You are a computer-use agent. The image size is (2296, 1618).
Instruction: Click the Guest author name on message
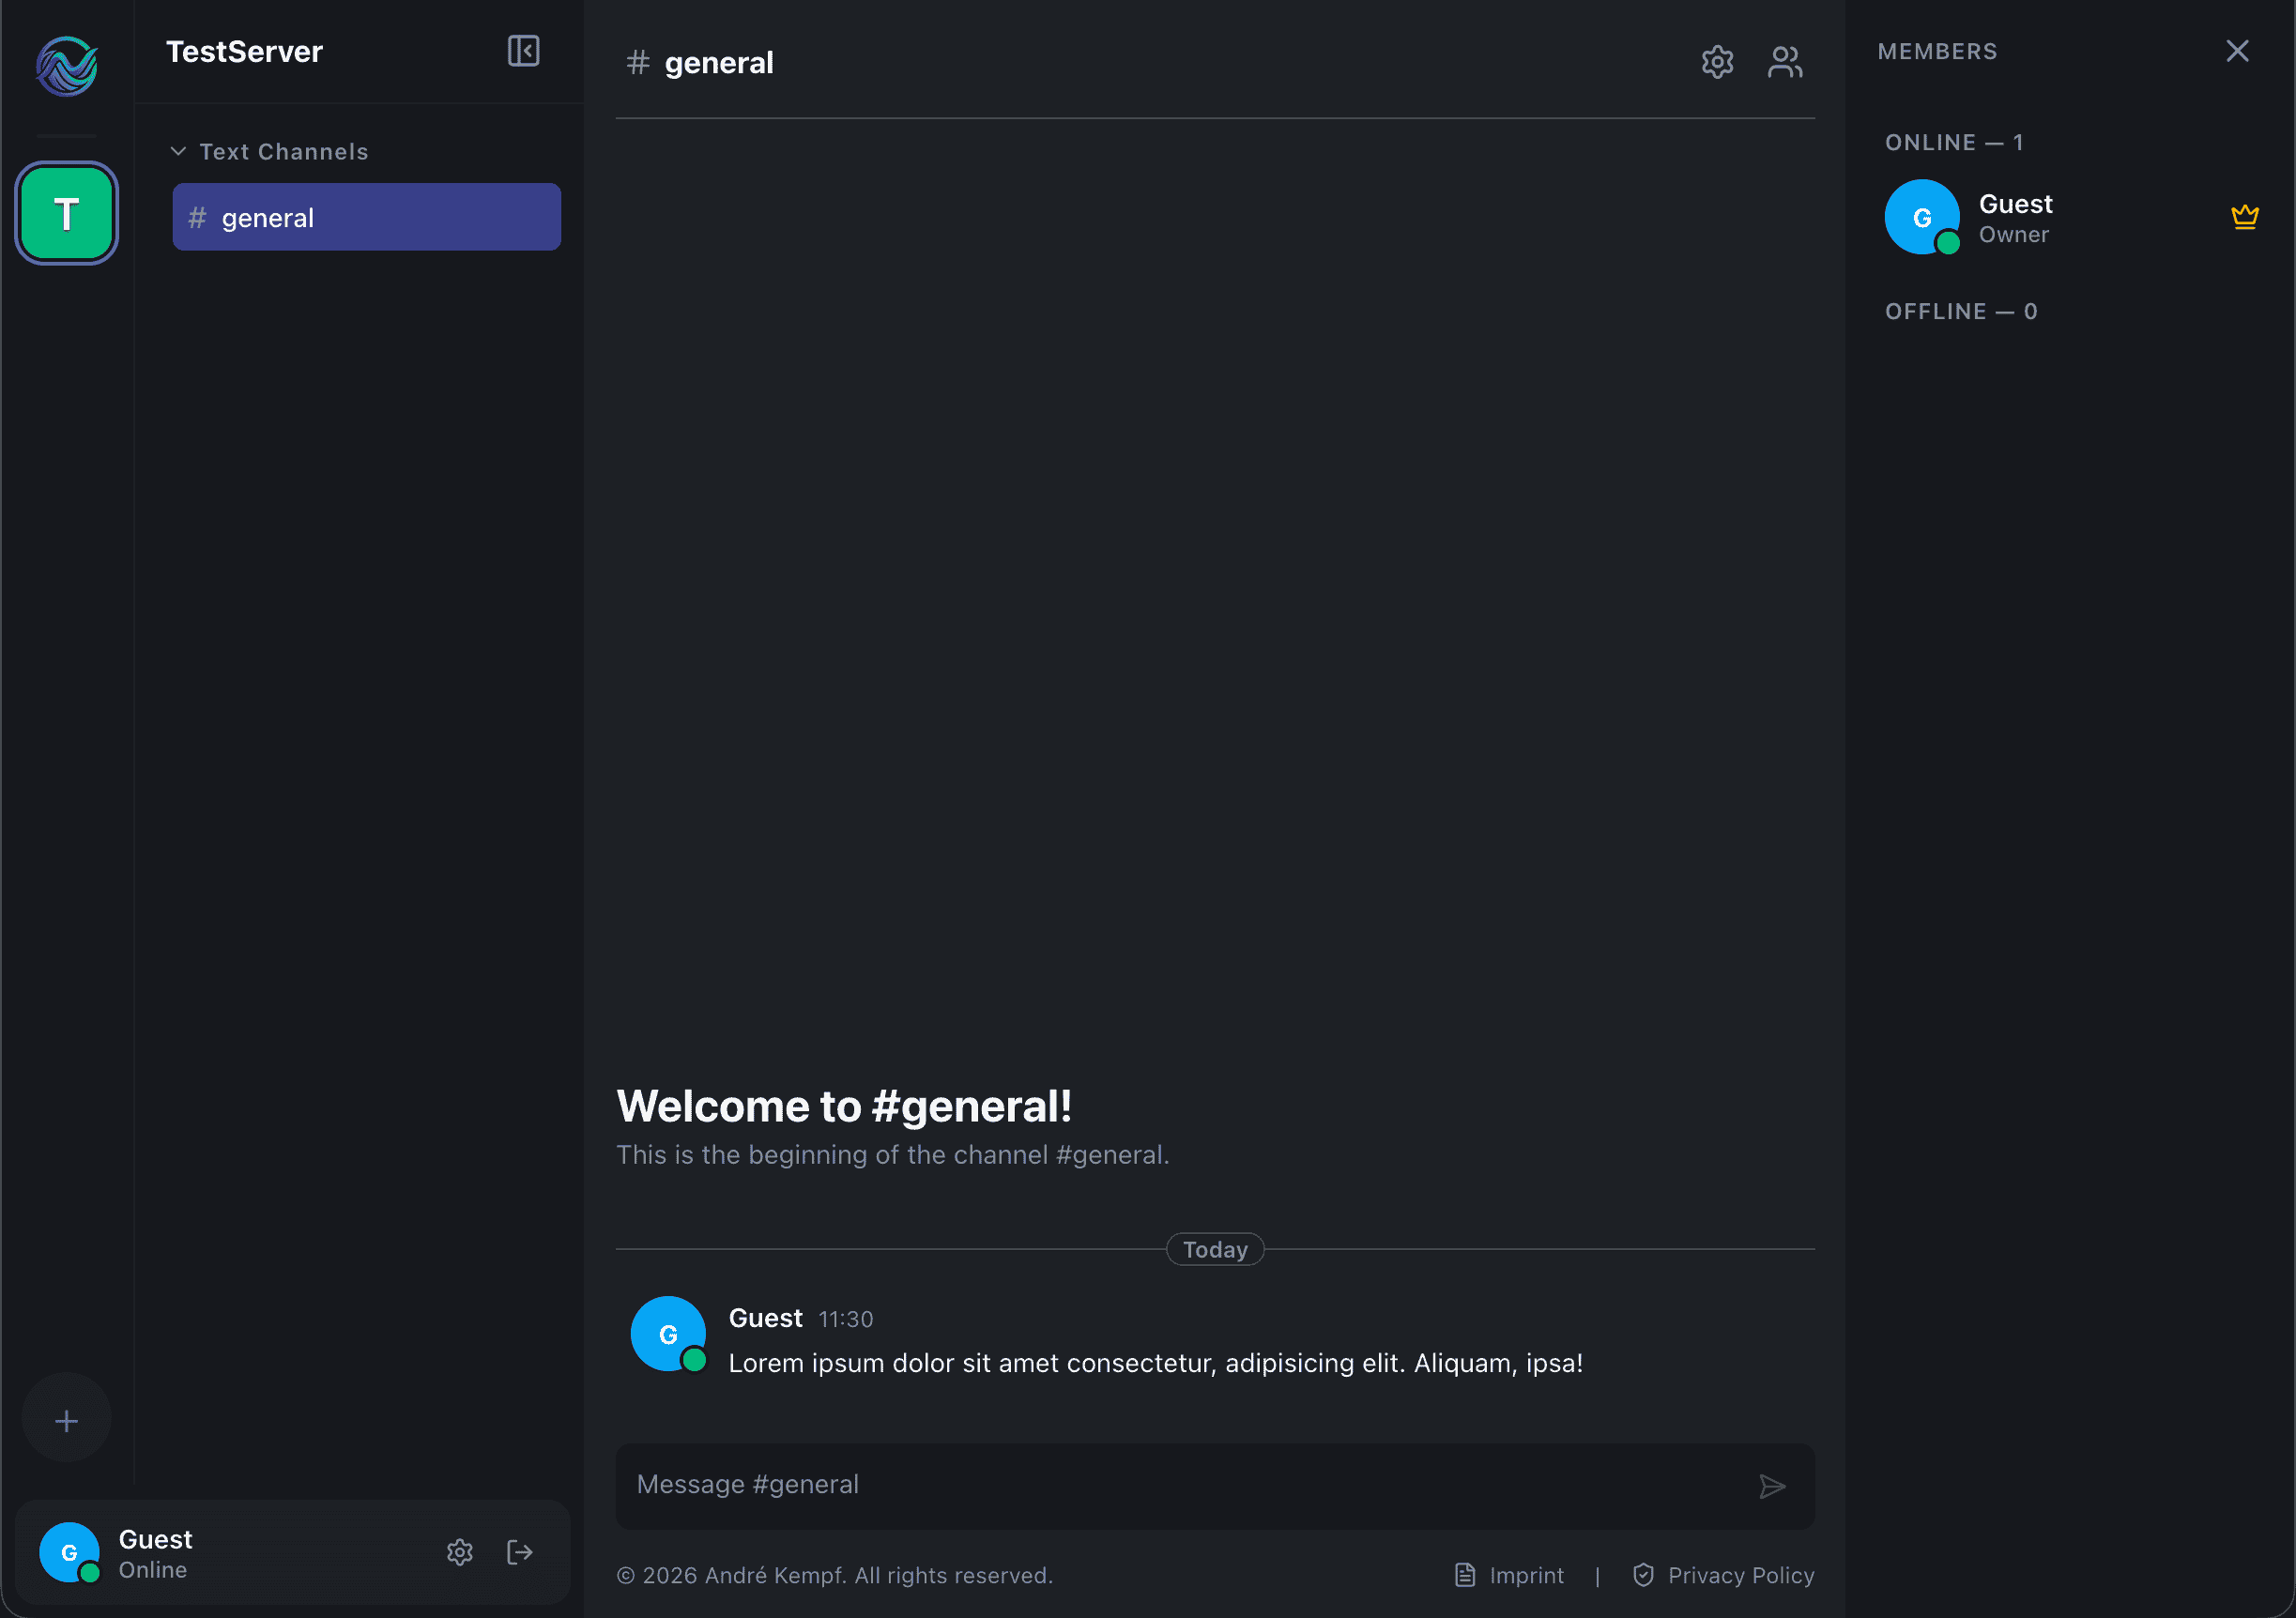(765, 1318)
